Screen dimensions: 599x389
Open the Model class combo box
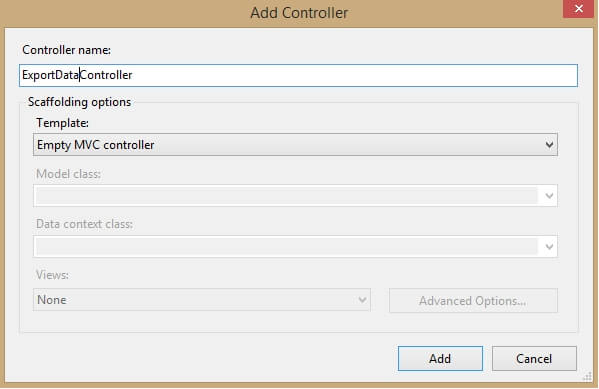[295, 196]
